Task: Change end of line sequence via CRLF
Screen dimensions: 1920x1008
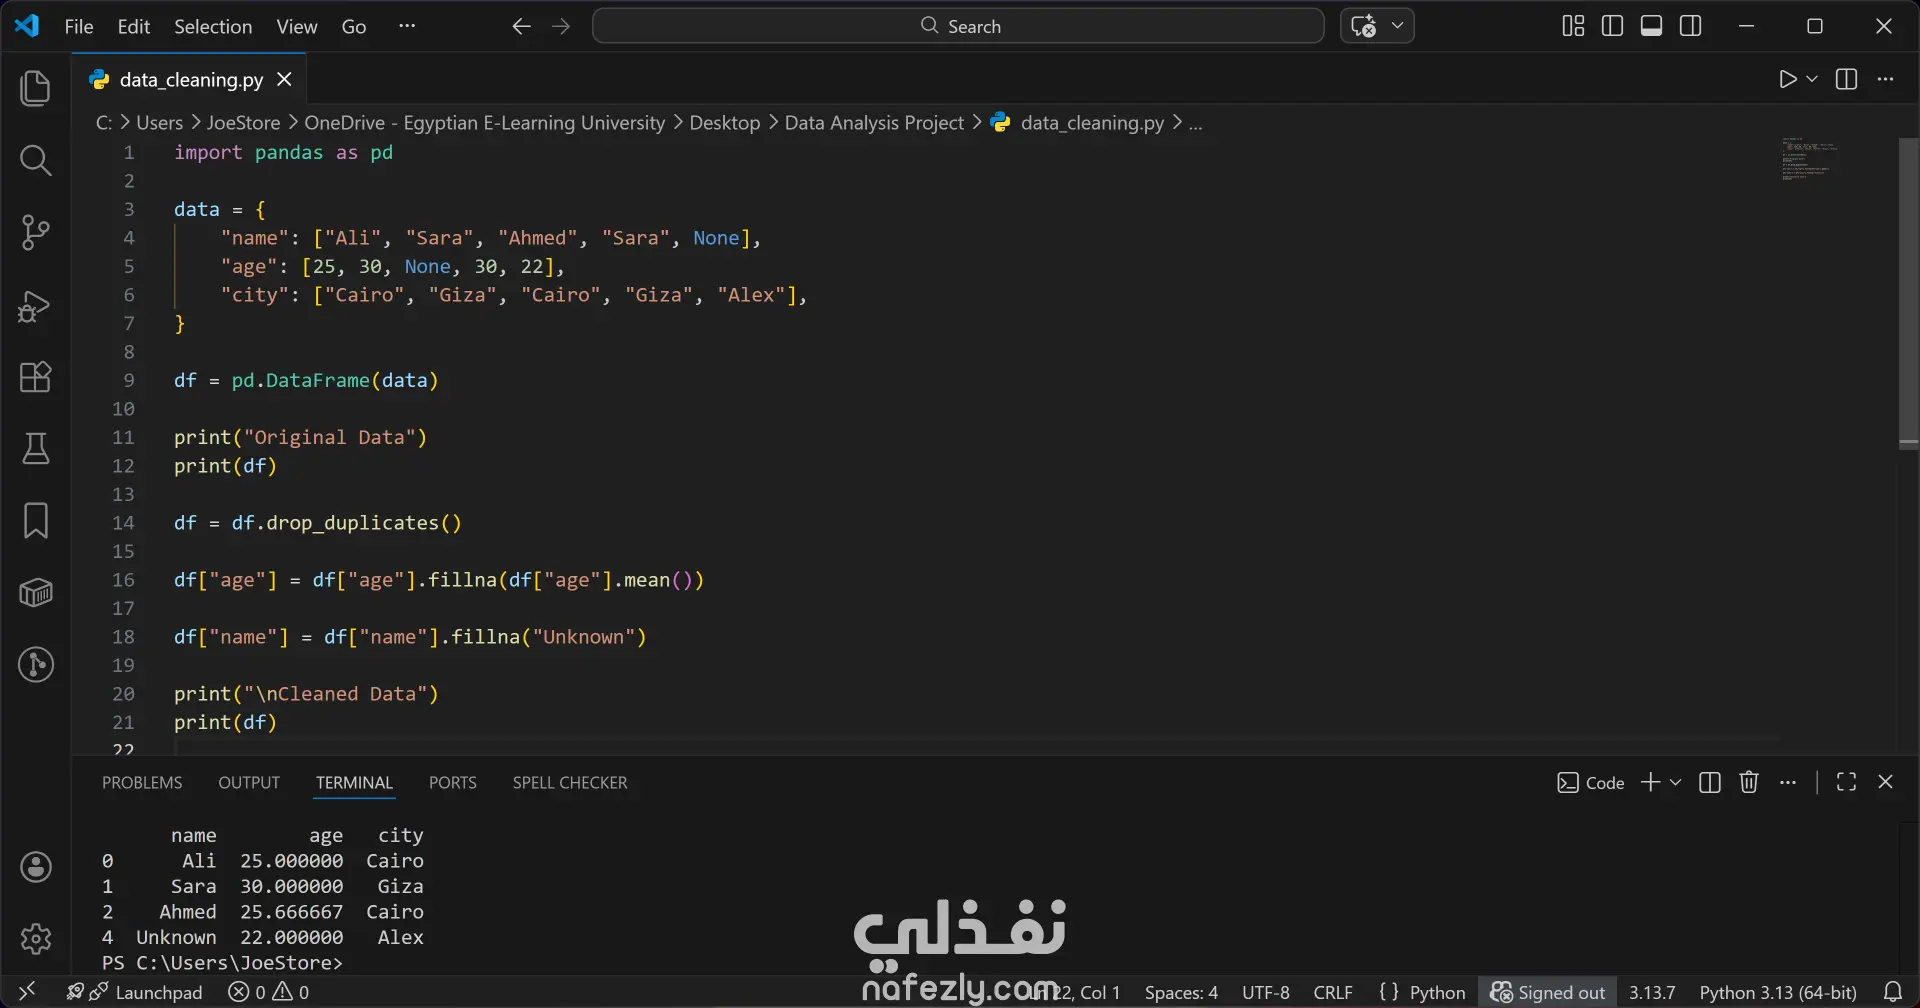Action: [1333, 992]
